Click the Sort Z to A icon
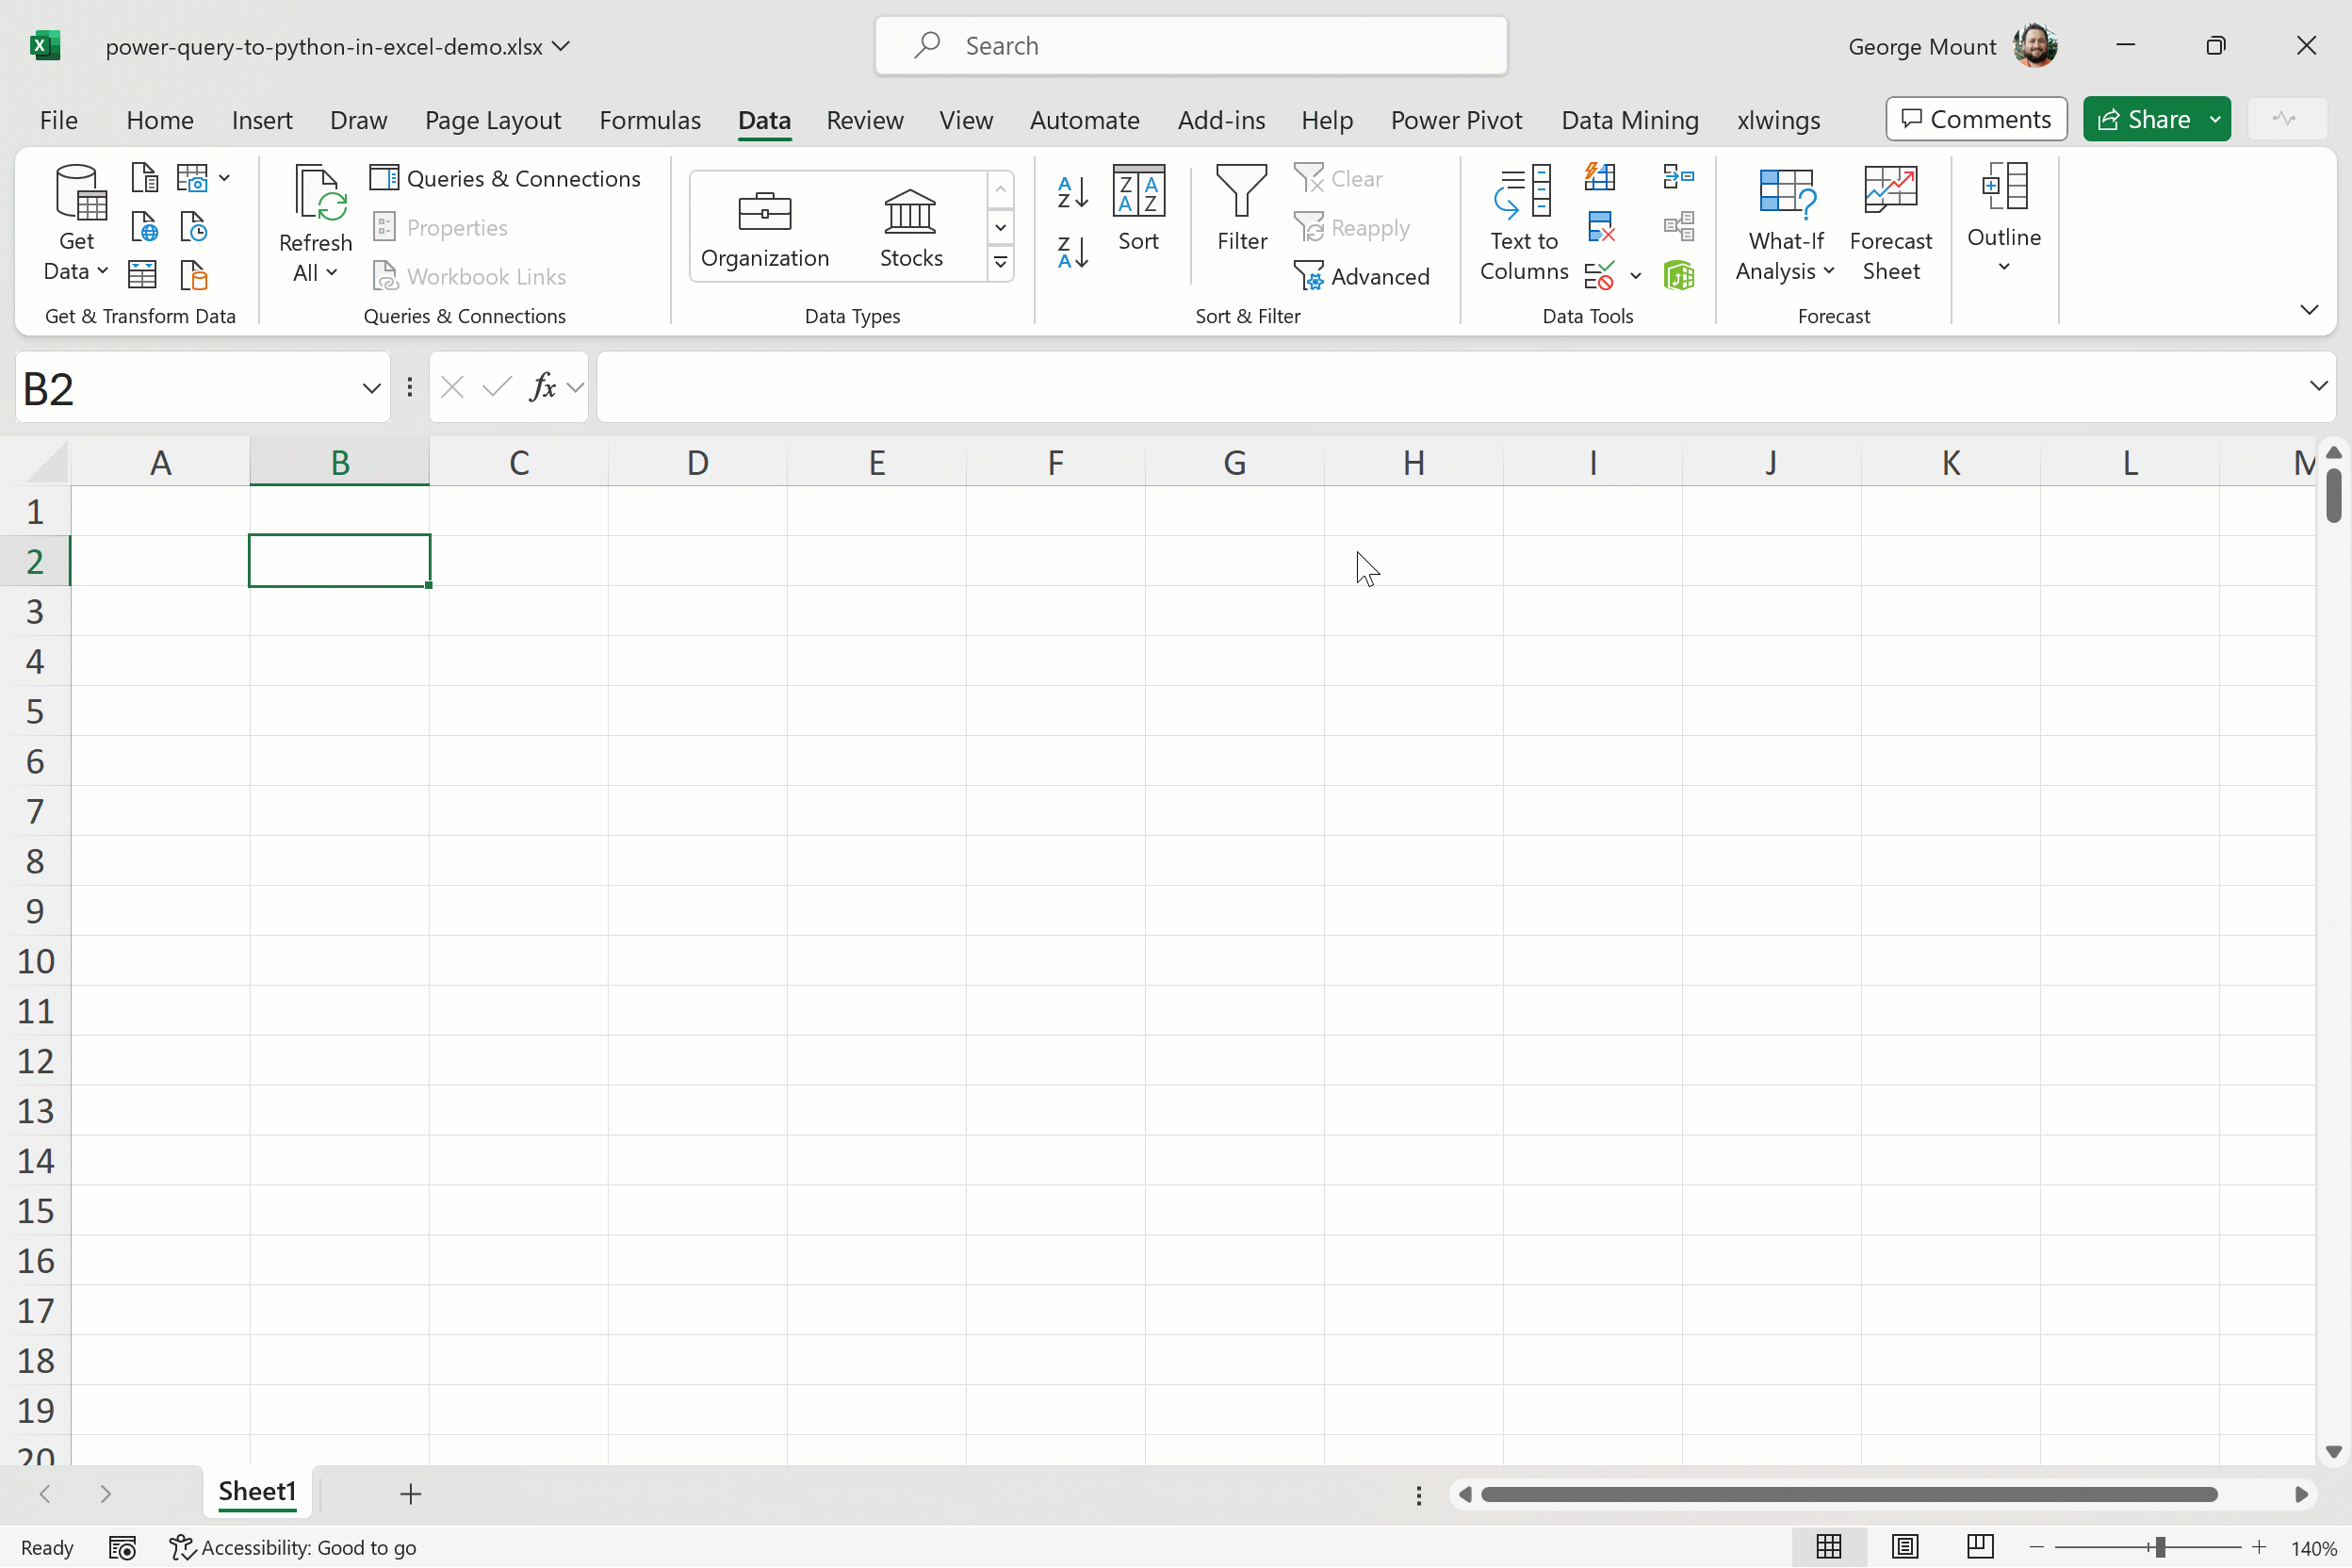This screenshot has height=1568, width=2352. 1072,251
